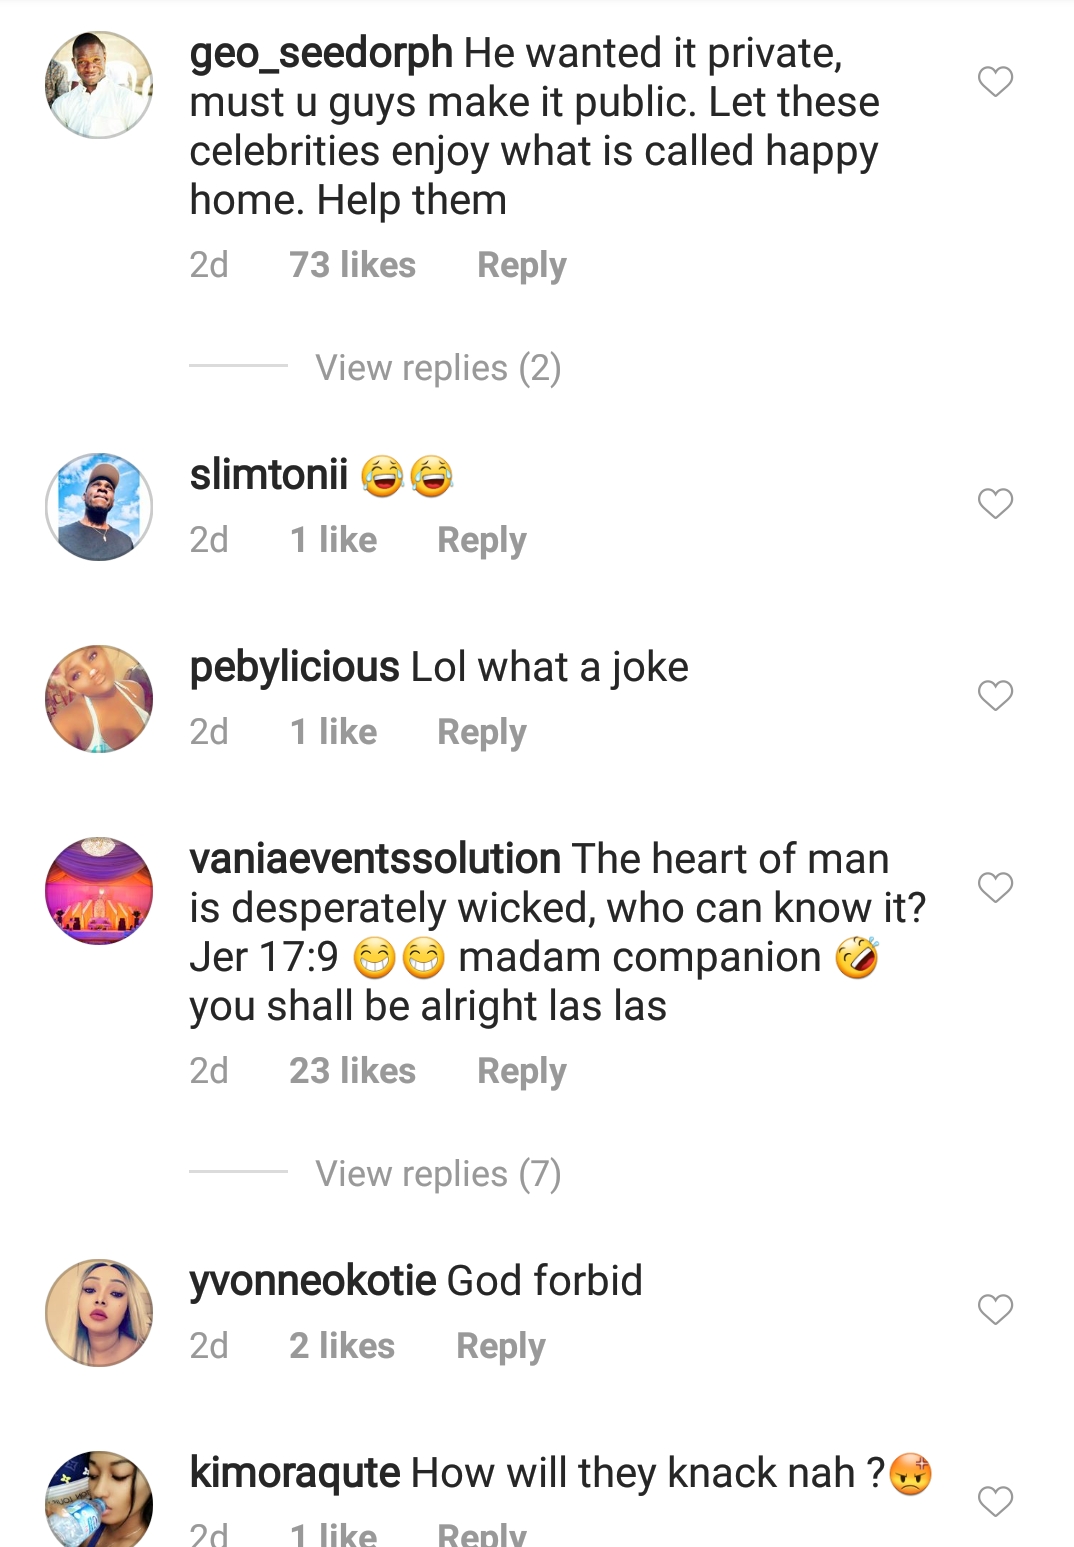The image size is (1074, 1547).
Task: Open the slimtonii username link
Action: pyautogui.click(x=269, y=475)
